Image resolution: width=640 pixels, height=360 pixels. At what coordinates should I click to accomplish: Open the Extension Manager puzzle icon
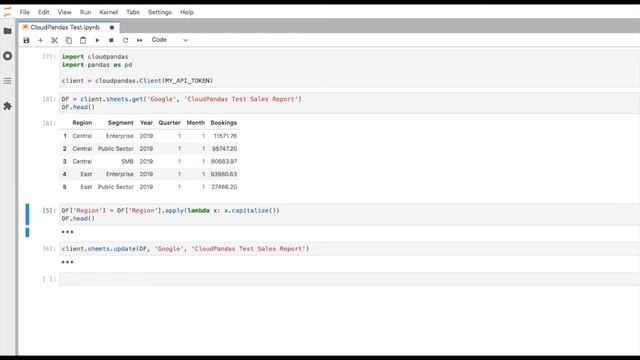pyautogui.click(x=7, y=106)
